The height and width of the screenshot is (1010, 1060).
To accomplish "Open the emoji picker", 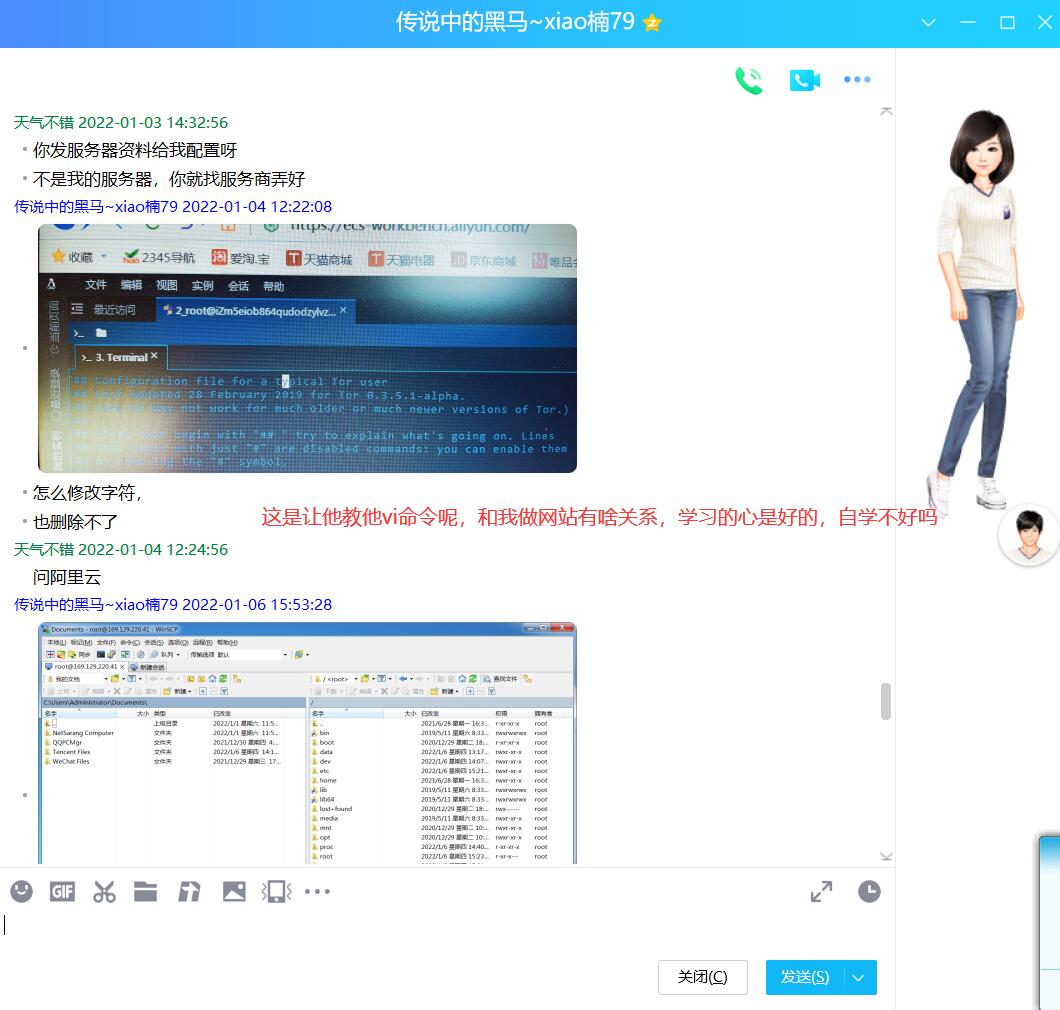I will (22, 892).
